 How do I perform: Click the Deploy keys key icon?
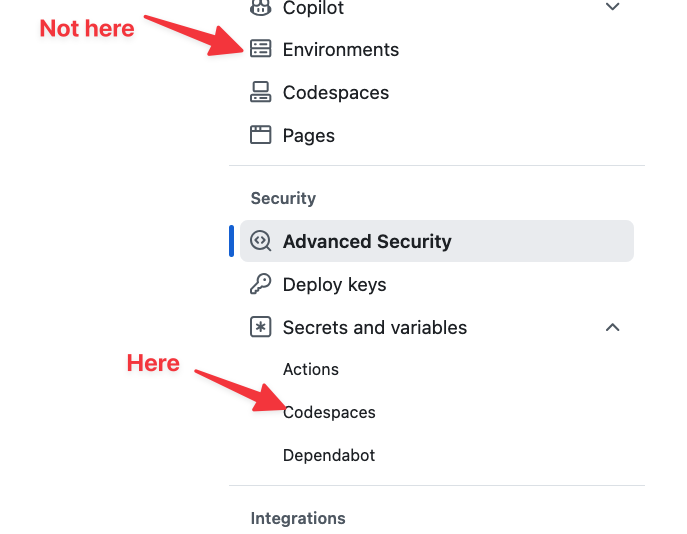pos(260,284)
